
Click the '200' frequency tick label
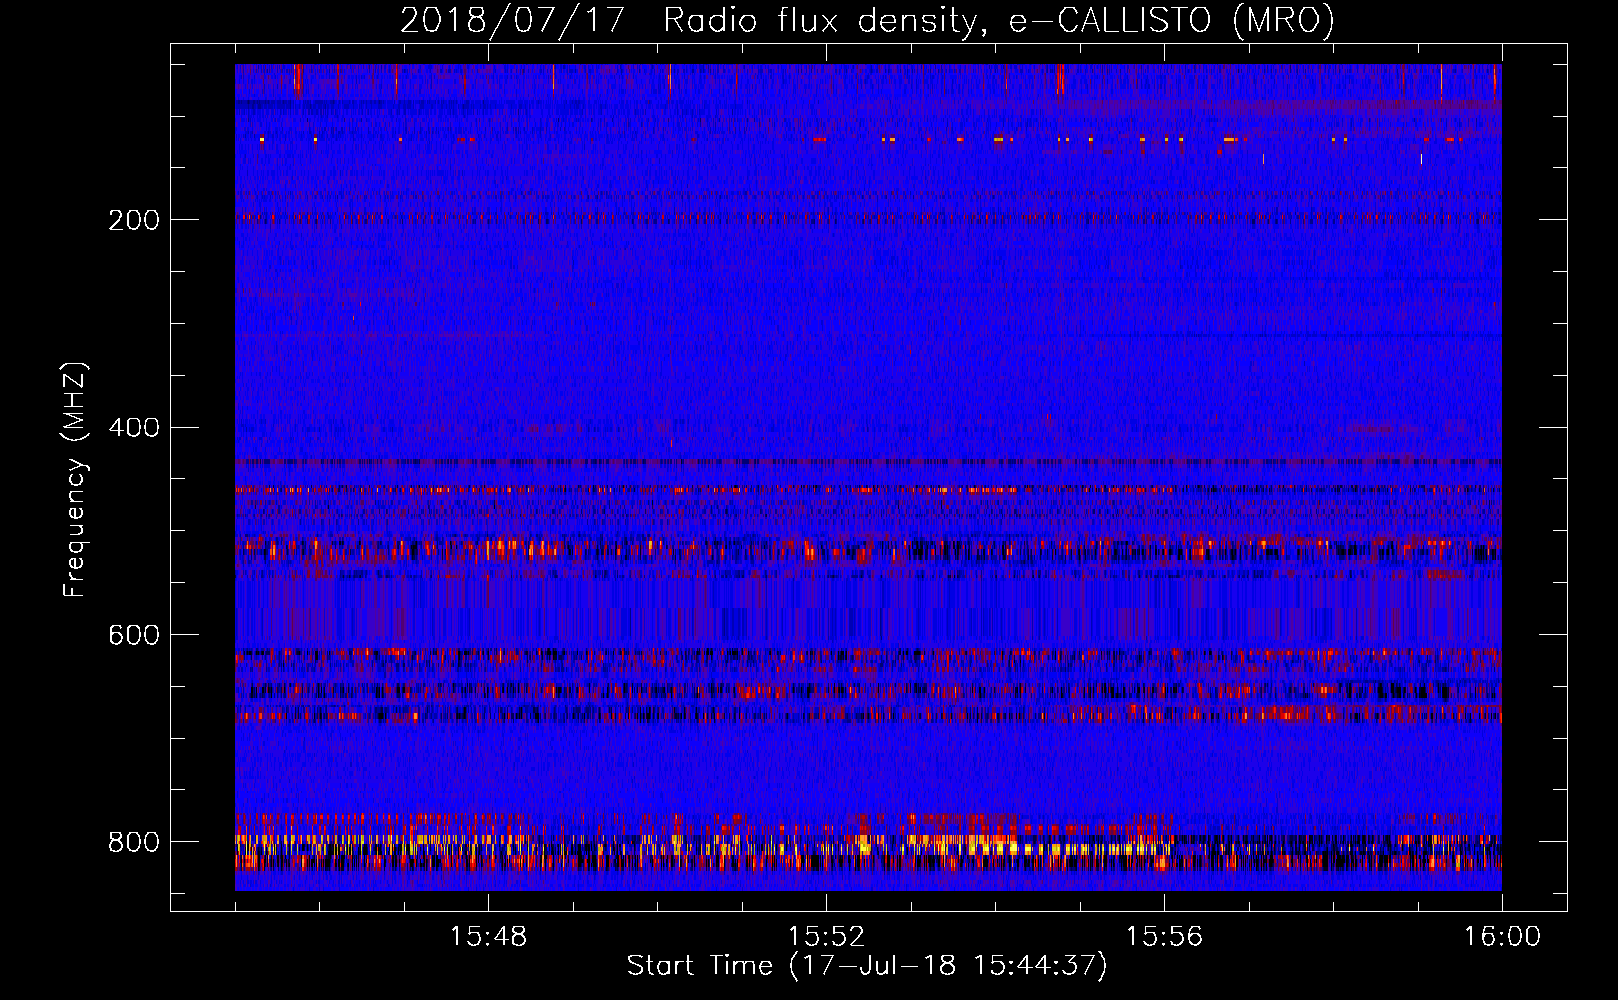134,220
